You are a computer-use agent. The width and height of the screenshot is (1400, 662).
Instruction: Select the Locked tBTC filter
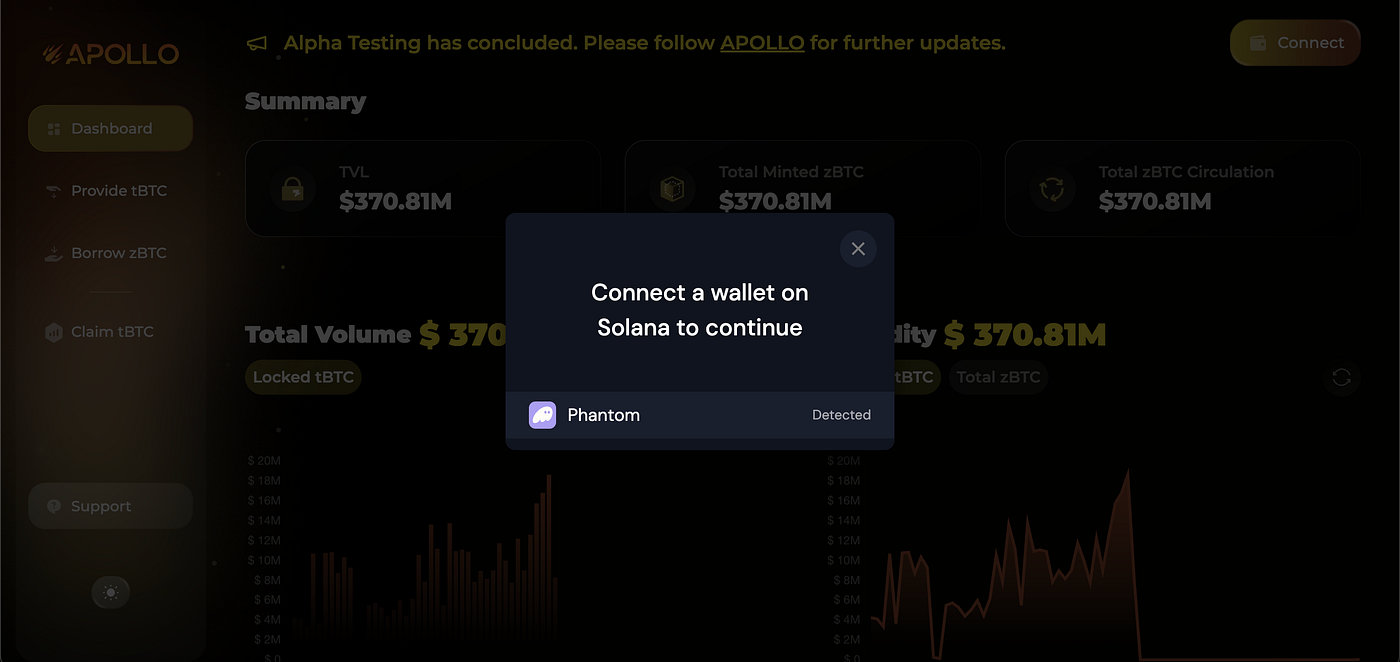coord(303,377)
